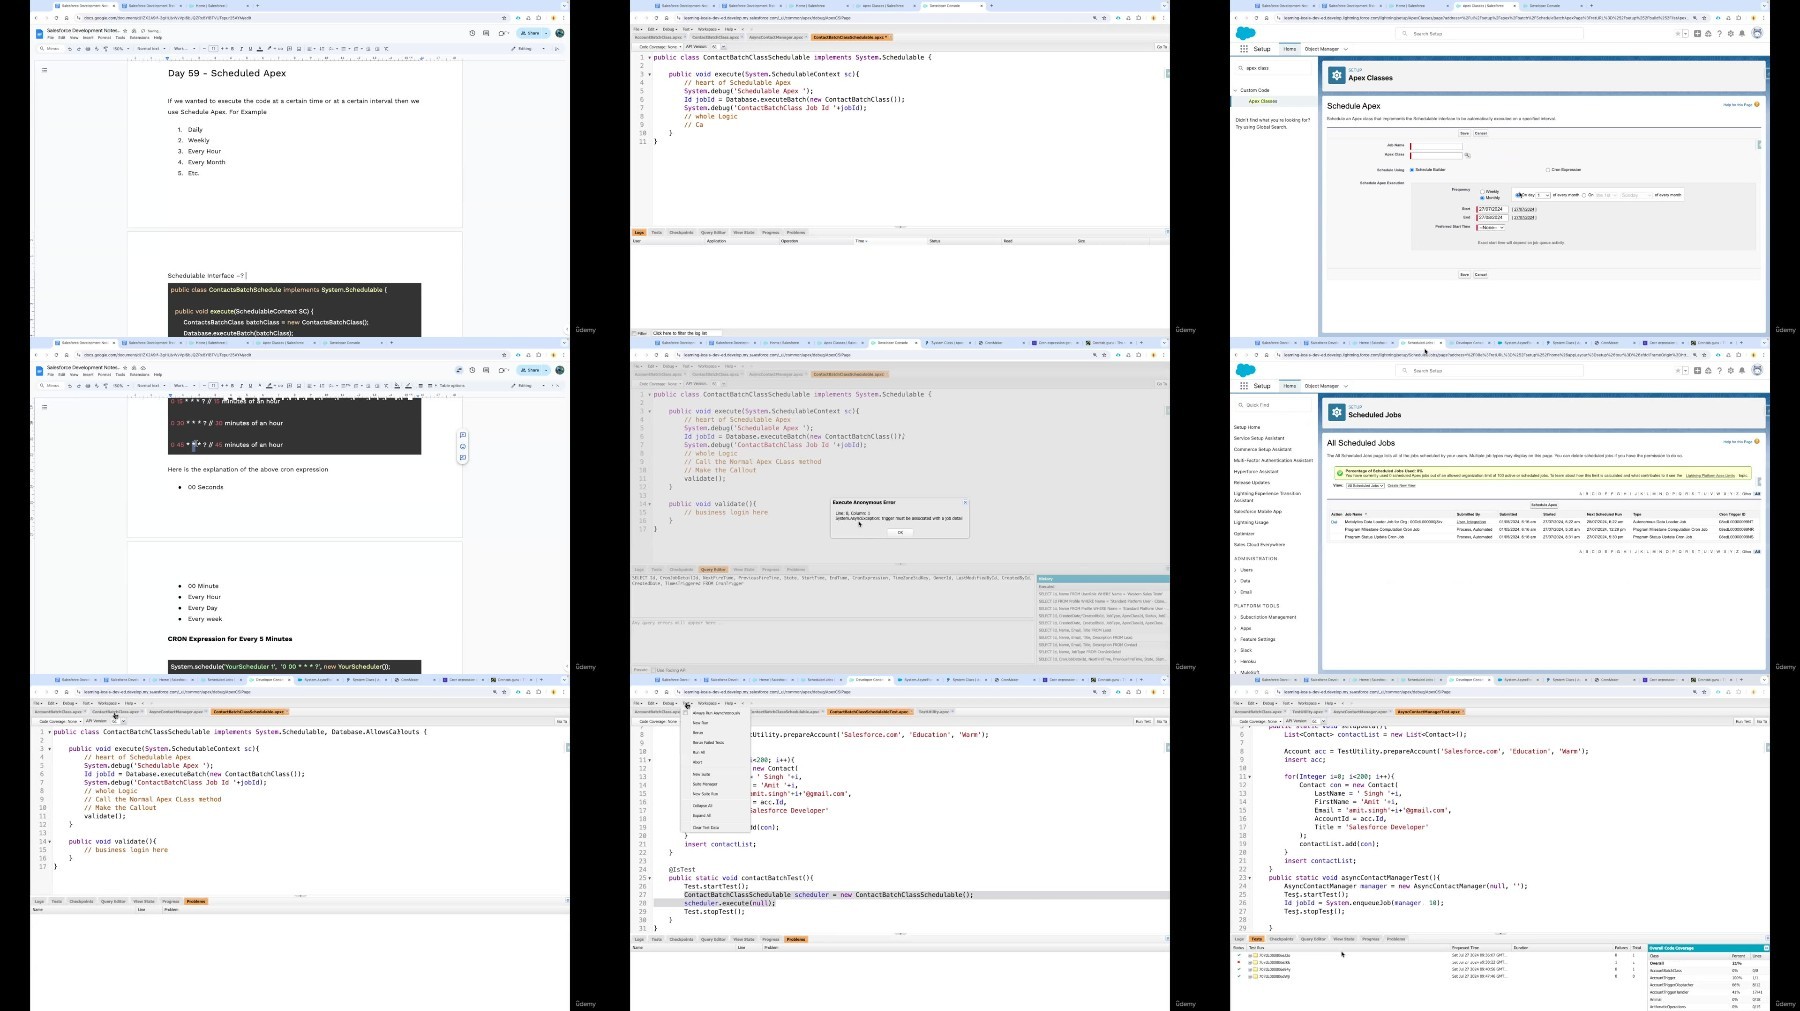The height and width of the screenshot is (1011, 1800).
Task: Open user avatar on Scheduled Jobs page
Action: 1757,370
